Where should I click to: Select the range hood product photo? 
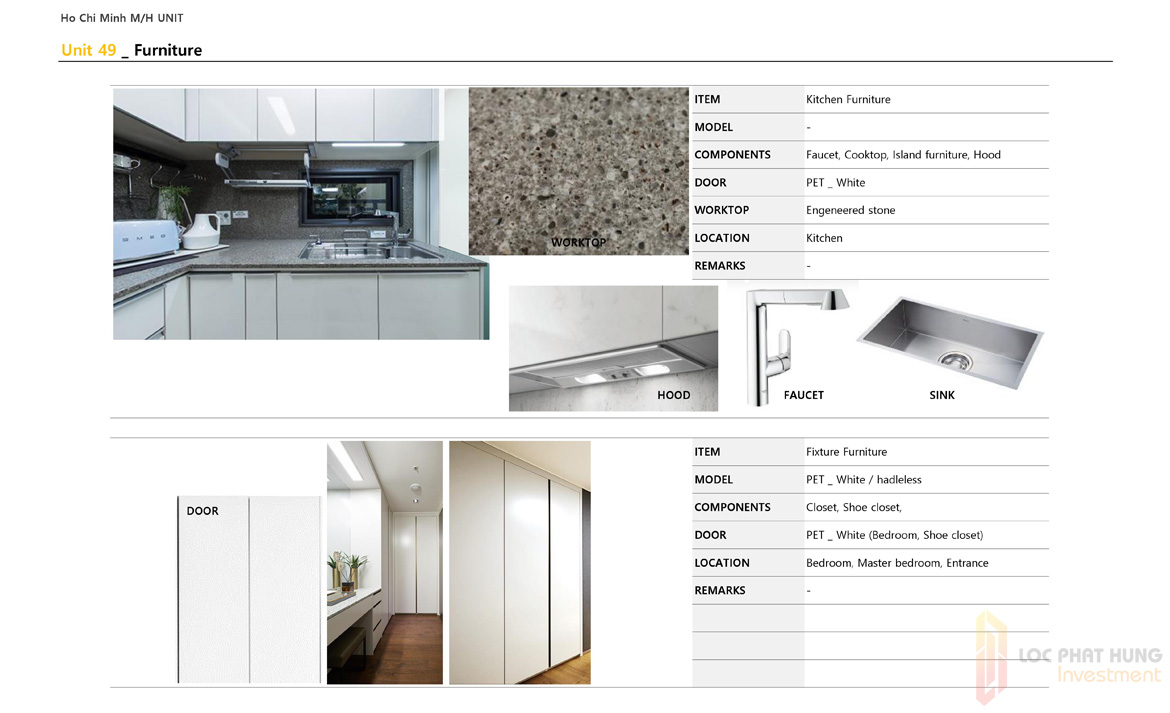pos(612,348)
